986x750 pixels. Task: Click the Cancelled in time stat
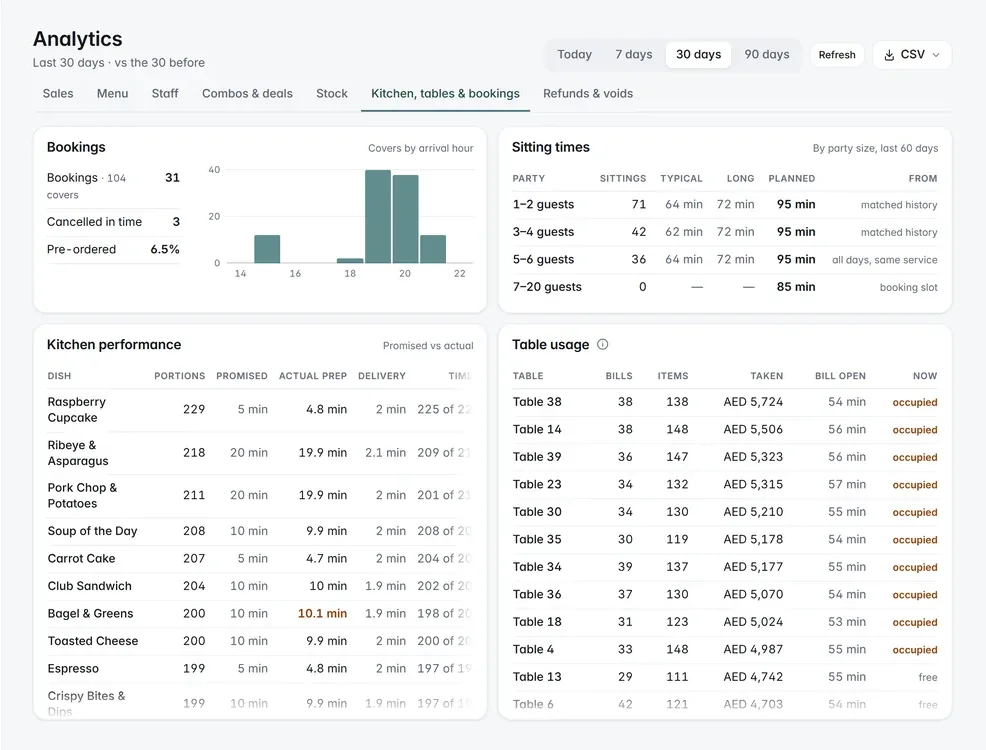pyautogui.click(x=113, y=222)
